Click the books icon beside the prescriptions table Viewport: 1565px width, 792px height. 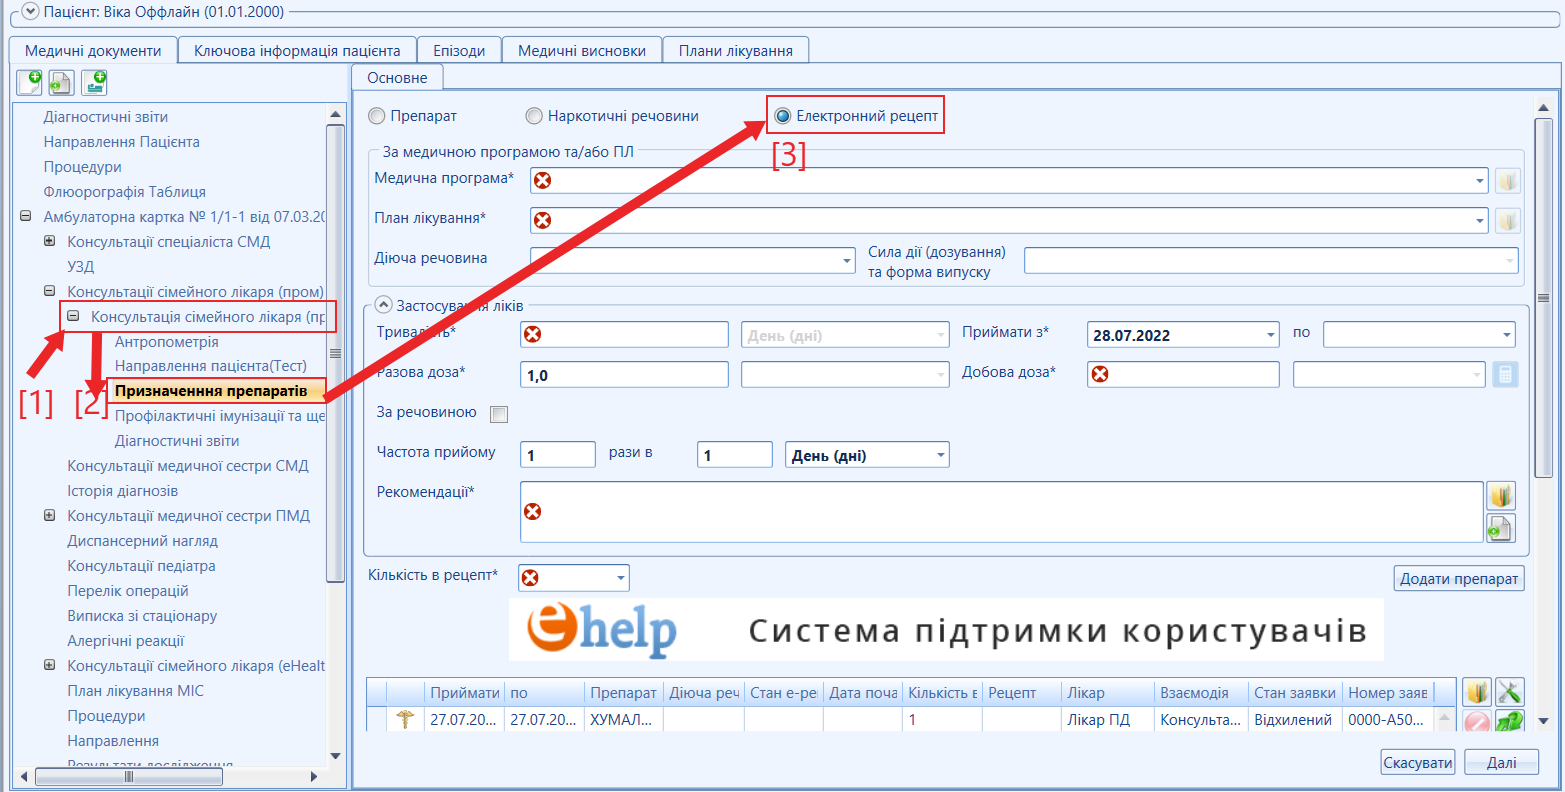point(1477,692)
